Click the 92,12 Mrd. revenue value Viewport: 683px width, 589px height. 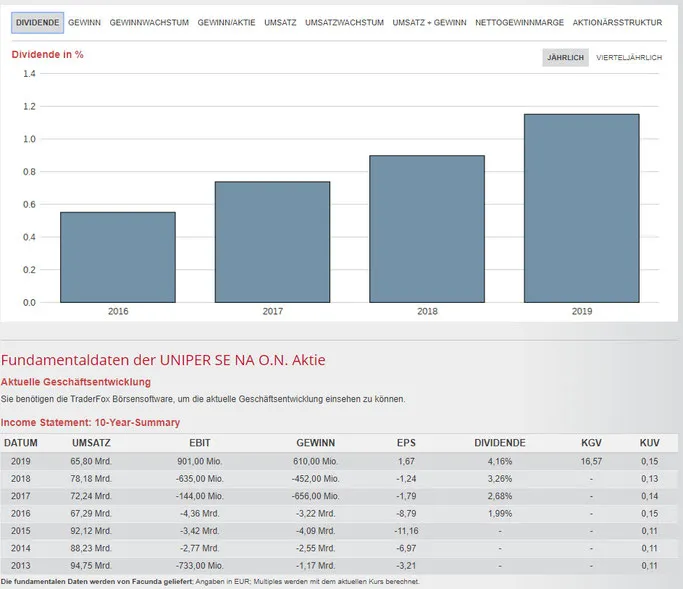tap(91, 531)
